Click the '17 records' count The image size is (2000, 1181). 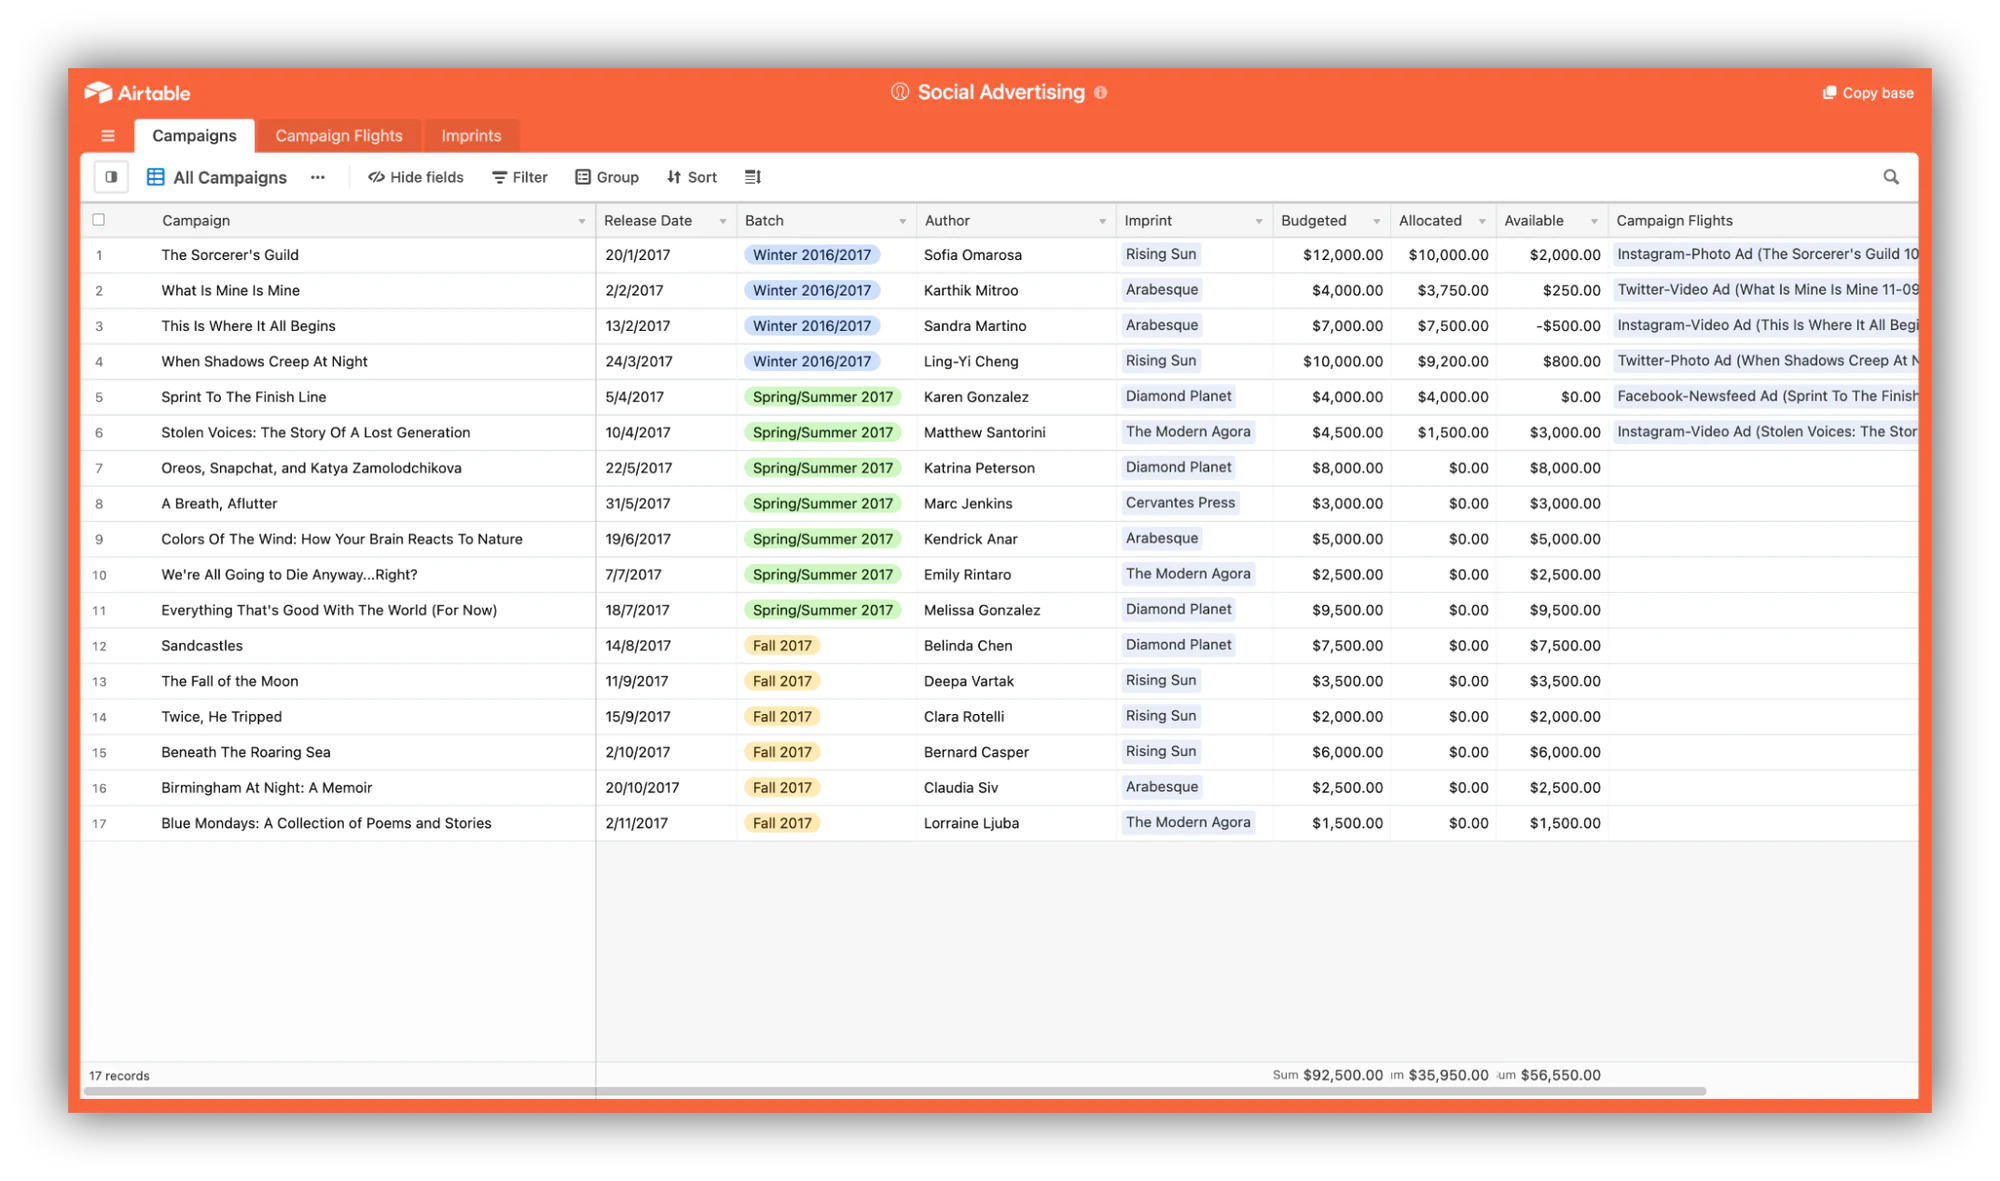(119, 1076)
